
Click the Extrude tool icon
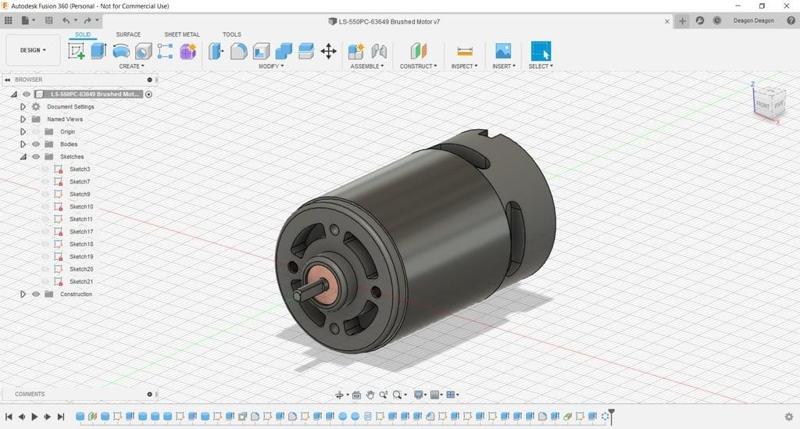[x=98, y=51]
